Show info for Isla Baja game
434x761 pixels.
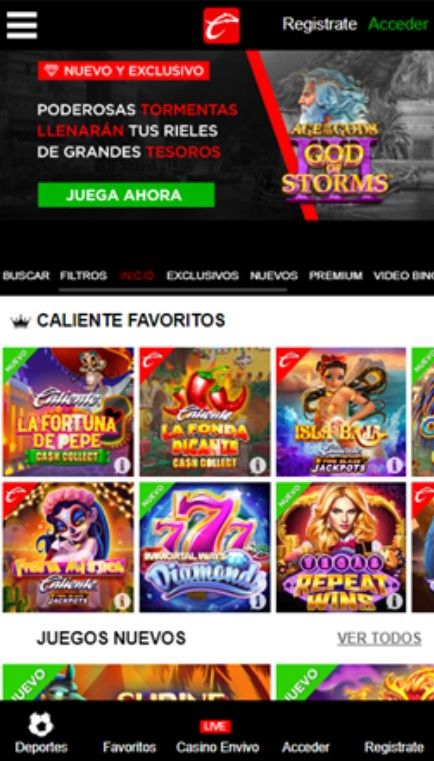394,465
